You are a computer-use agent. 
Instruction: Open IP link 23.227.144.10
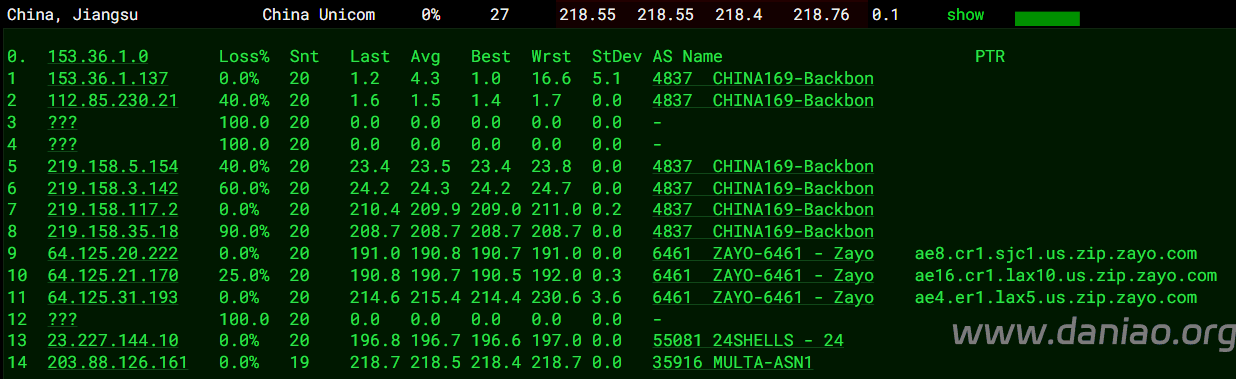(113, 341)
